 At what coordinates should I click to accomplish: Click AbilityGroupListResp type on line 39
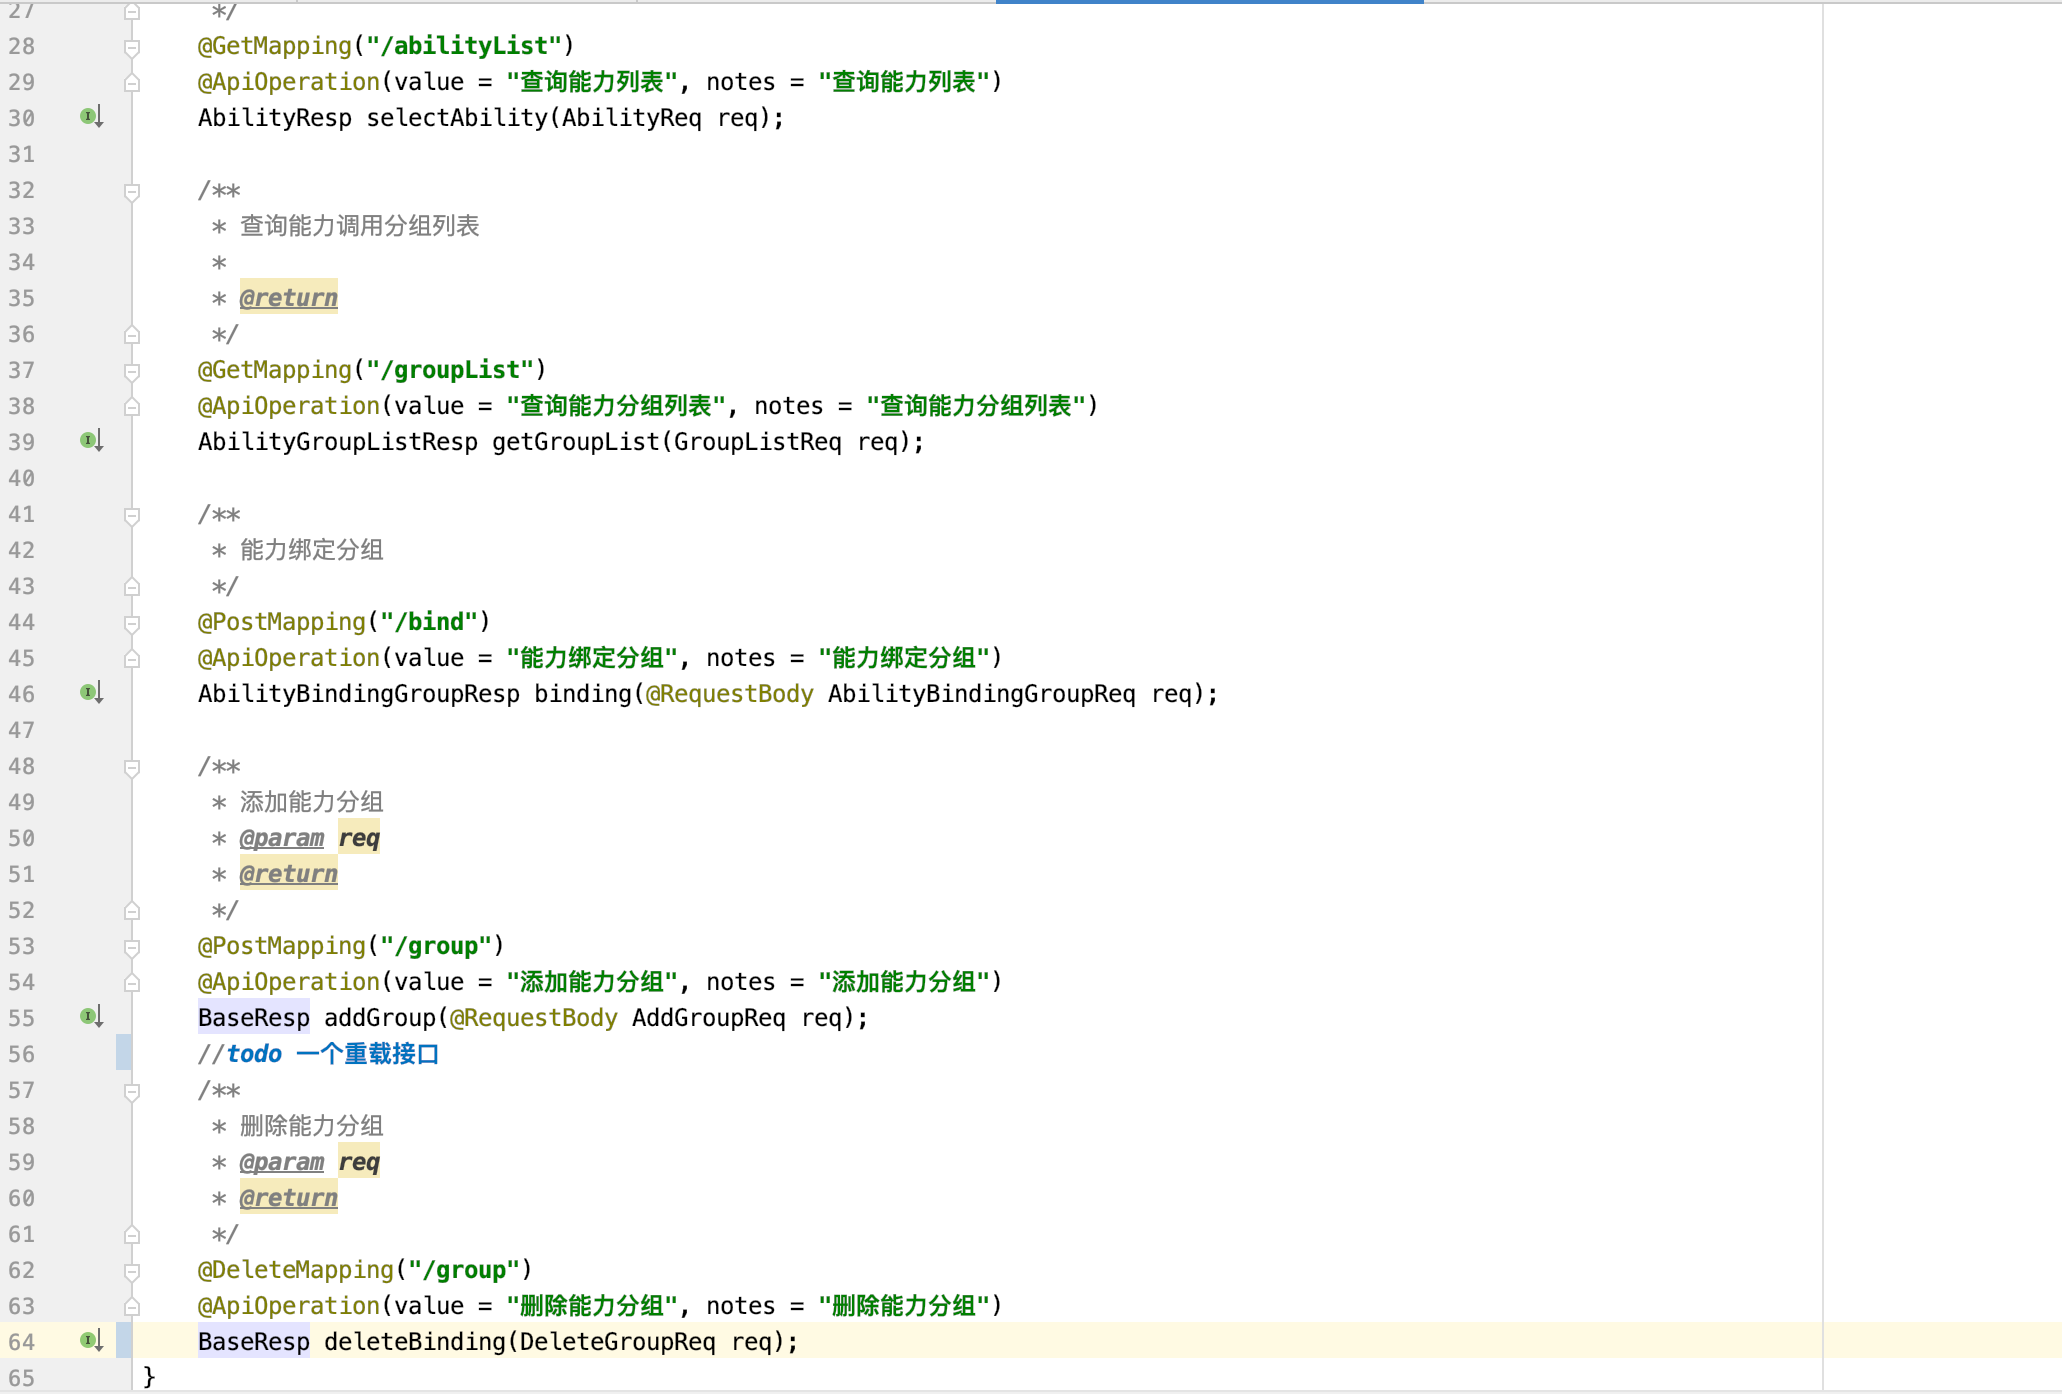(337, 442)
